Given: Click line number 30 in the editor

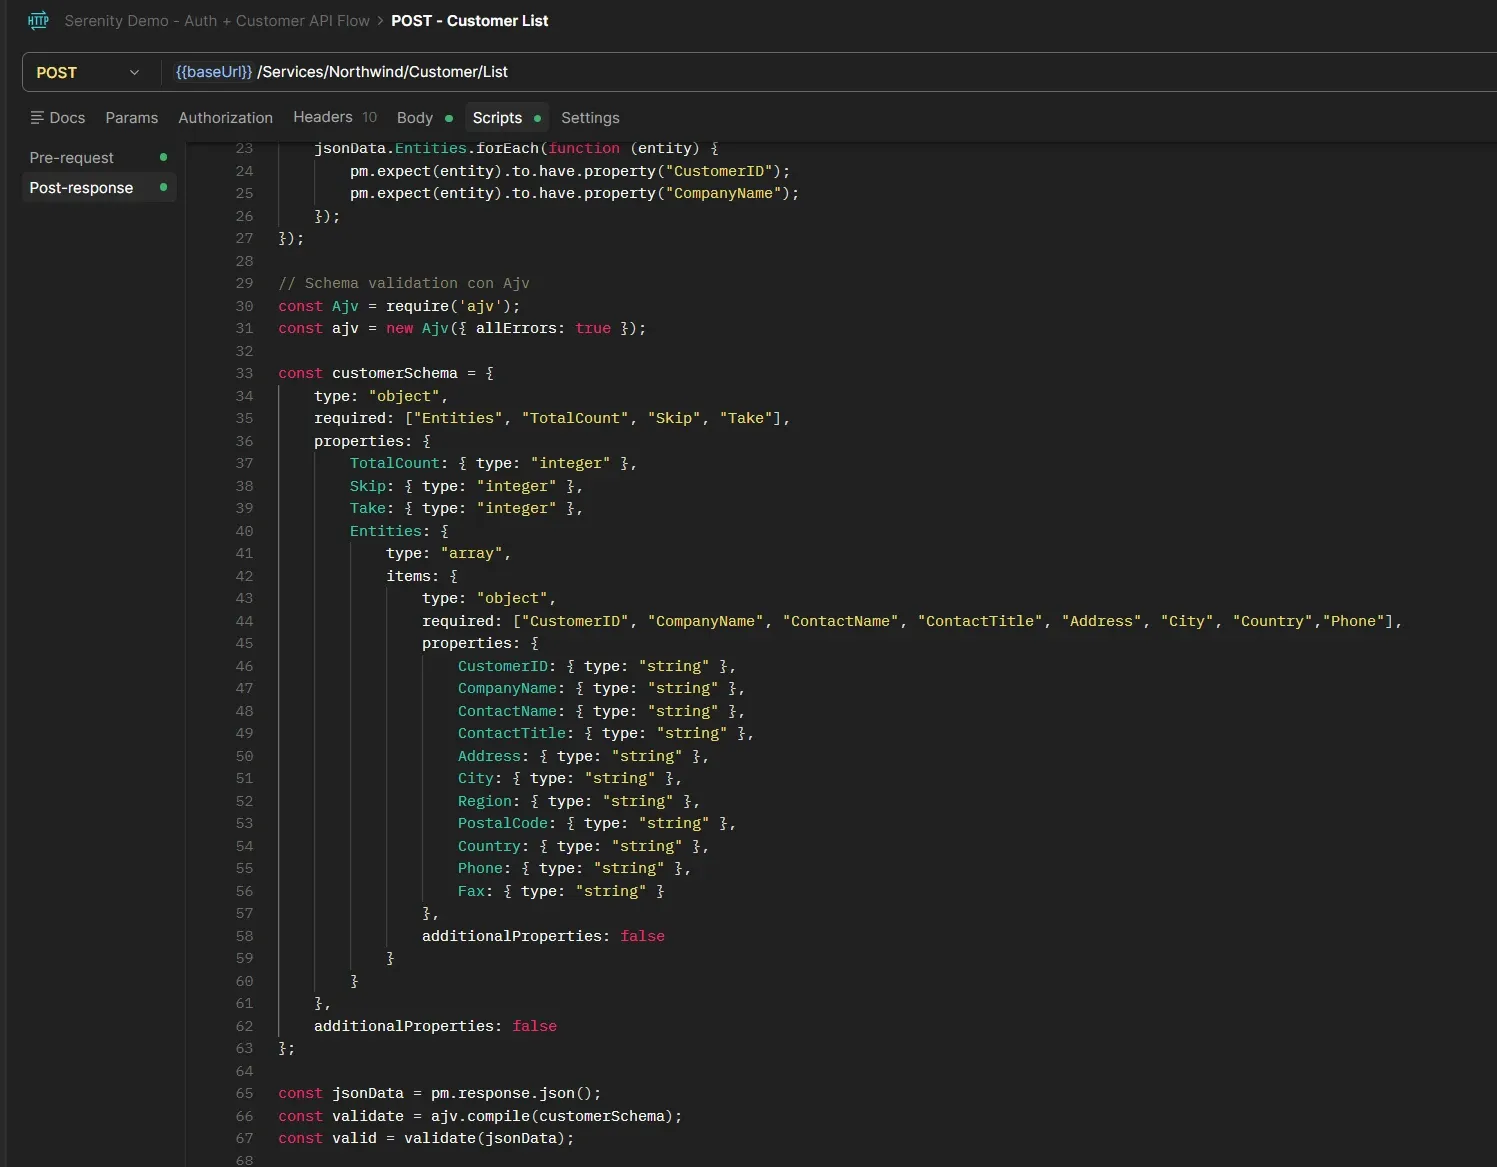Looking at the screenshot, I should click(x=244, y=306).
